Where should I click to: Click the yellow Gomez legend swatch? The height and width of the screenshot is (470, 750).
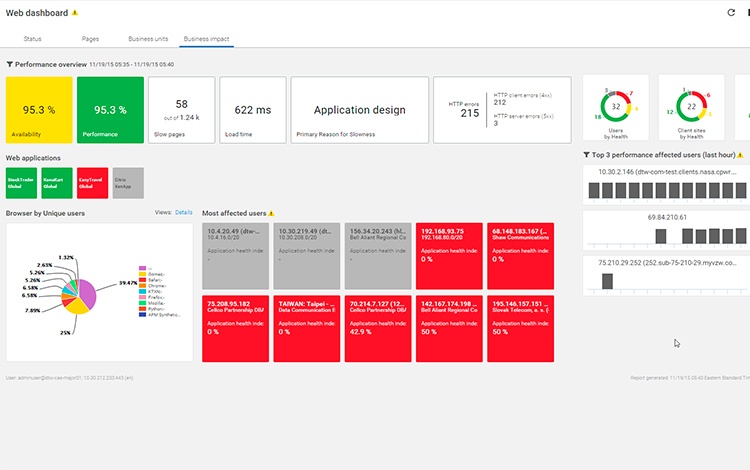(x=142, y=274)
